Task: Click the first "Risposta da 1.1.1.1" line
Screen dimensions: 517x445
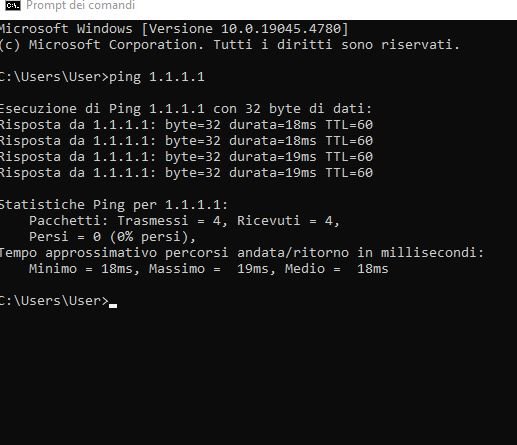Action: 186,125
